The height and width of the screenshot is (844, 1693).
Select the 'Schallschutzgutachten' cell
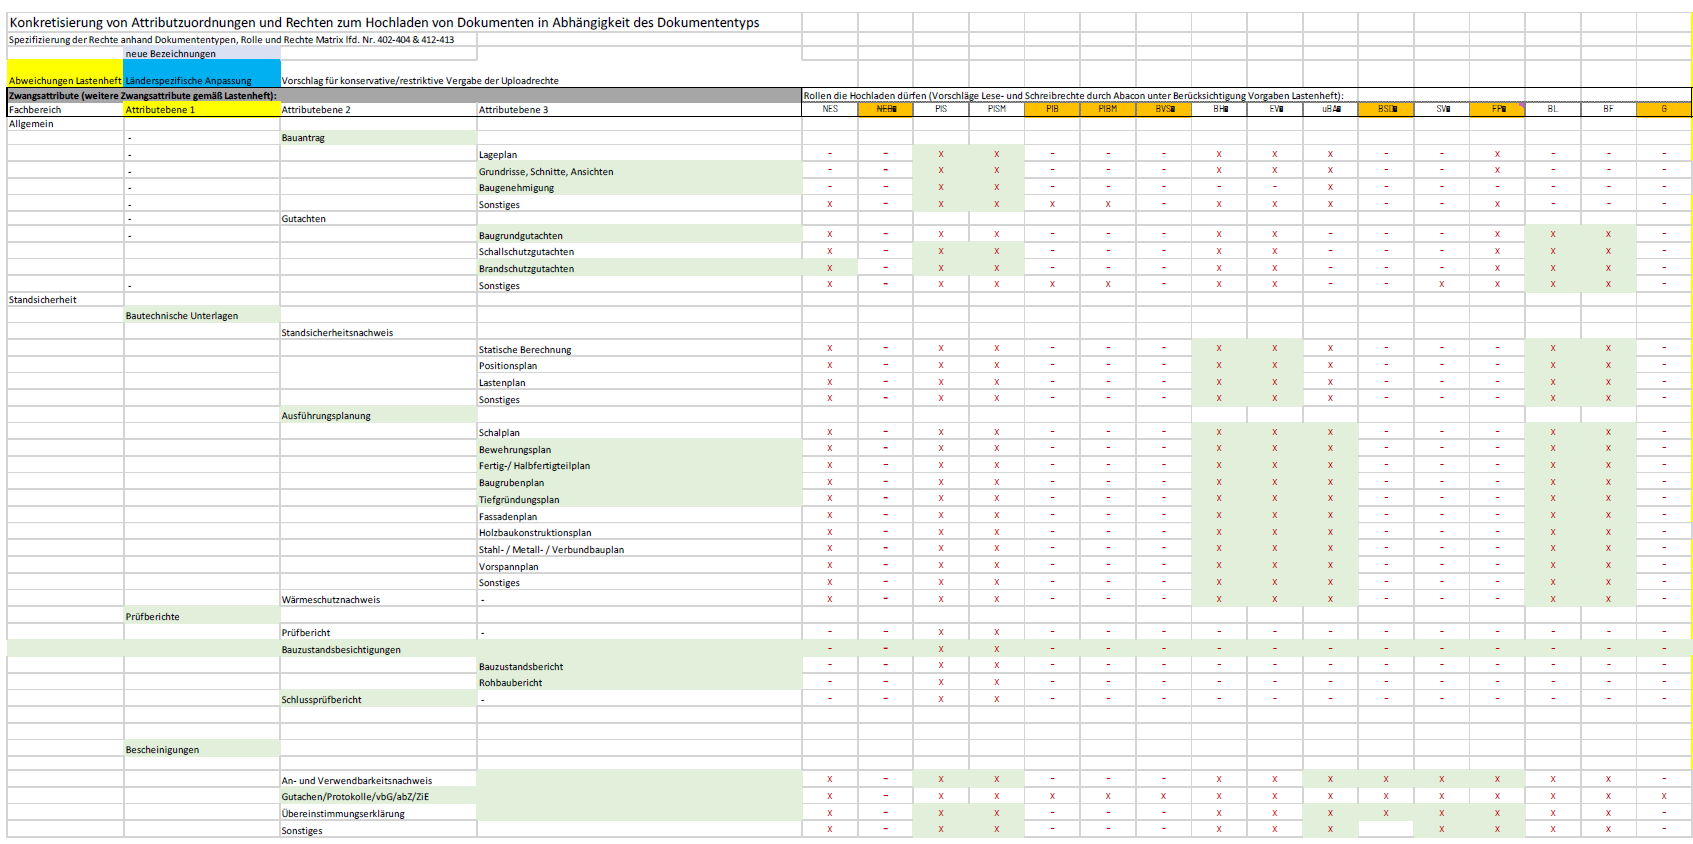click(x=639, y=252)
